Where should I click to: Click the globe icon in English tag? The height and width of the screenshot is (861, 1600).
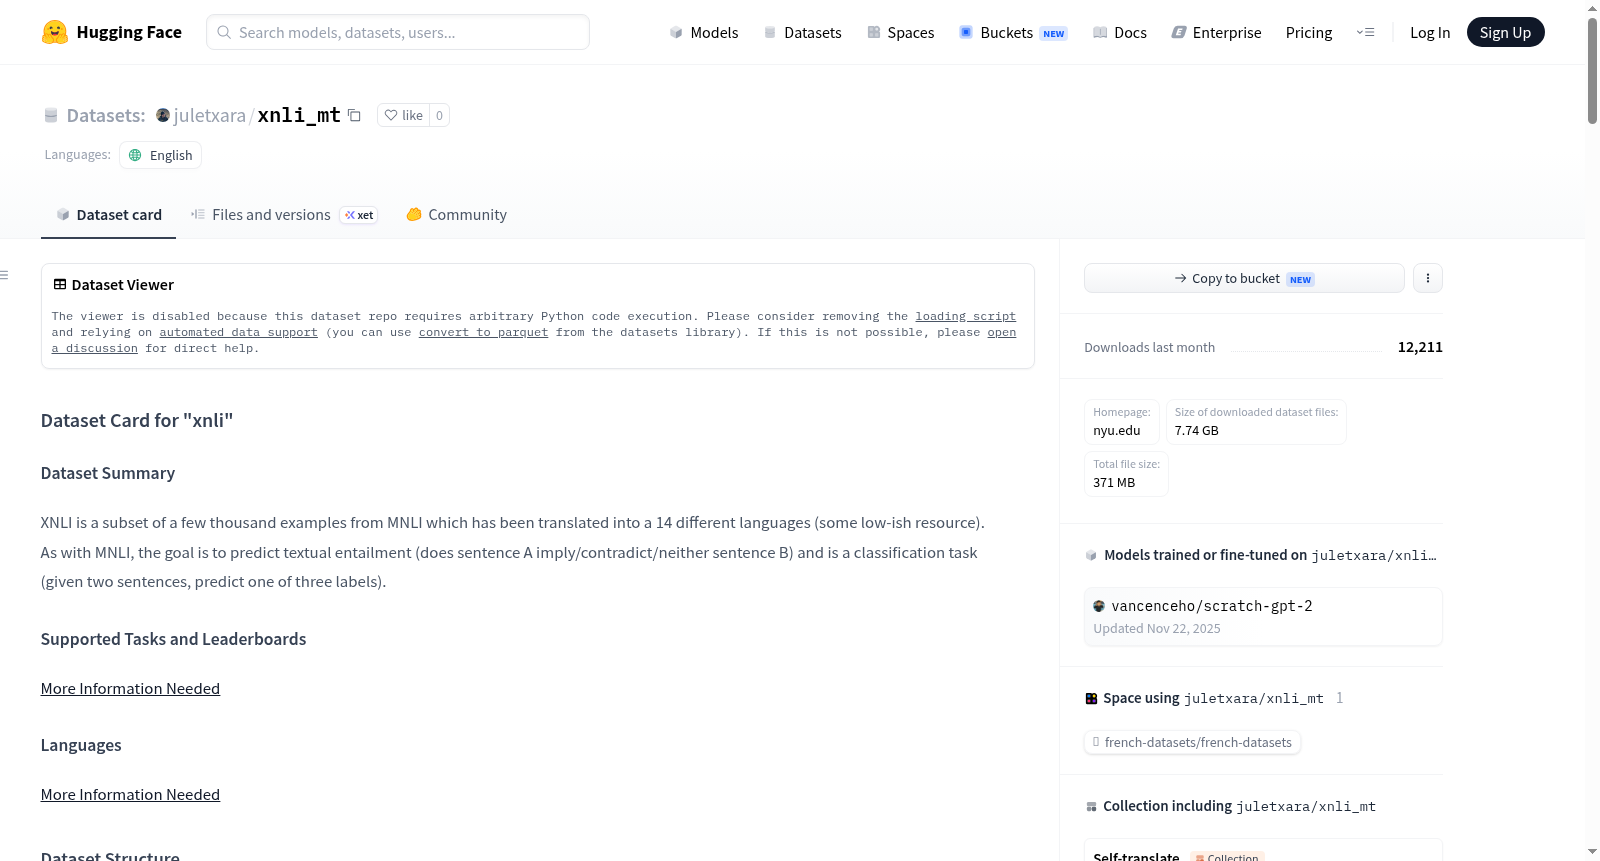click(x=135, y=155)
